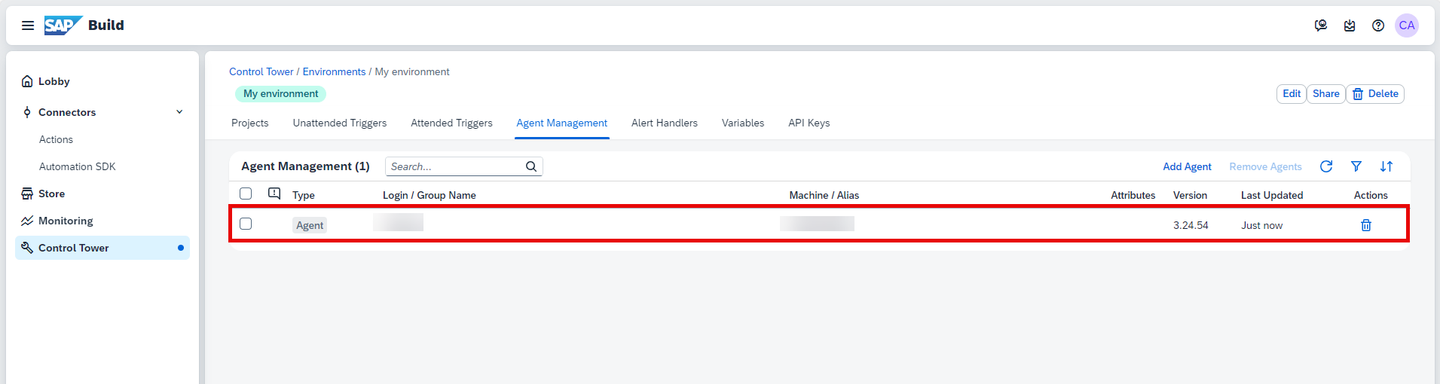Click the Edit environment button
This screenshot has height=384, width=1440.
(x=1292, y=94)
